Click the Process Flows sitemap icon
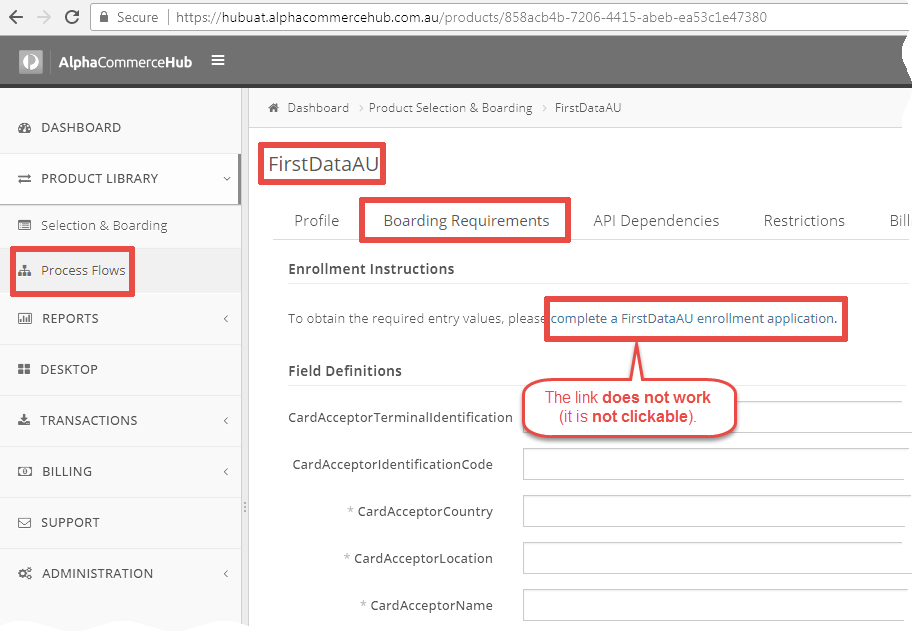The width and height of the screenshot is (913, 632). point(24,271)
